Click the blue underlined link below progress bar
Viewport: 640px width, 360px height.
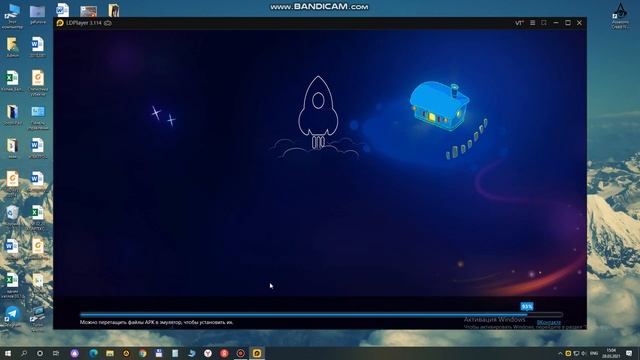coord(549,322)
